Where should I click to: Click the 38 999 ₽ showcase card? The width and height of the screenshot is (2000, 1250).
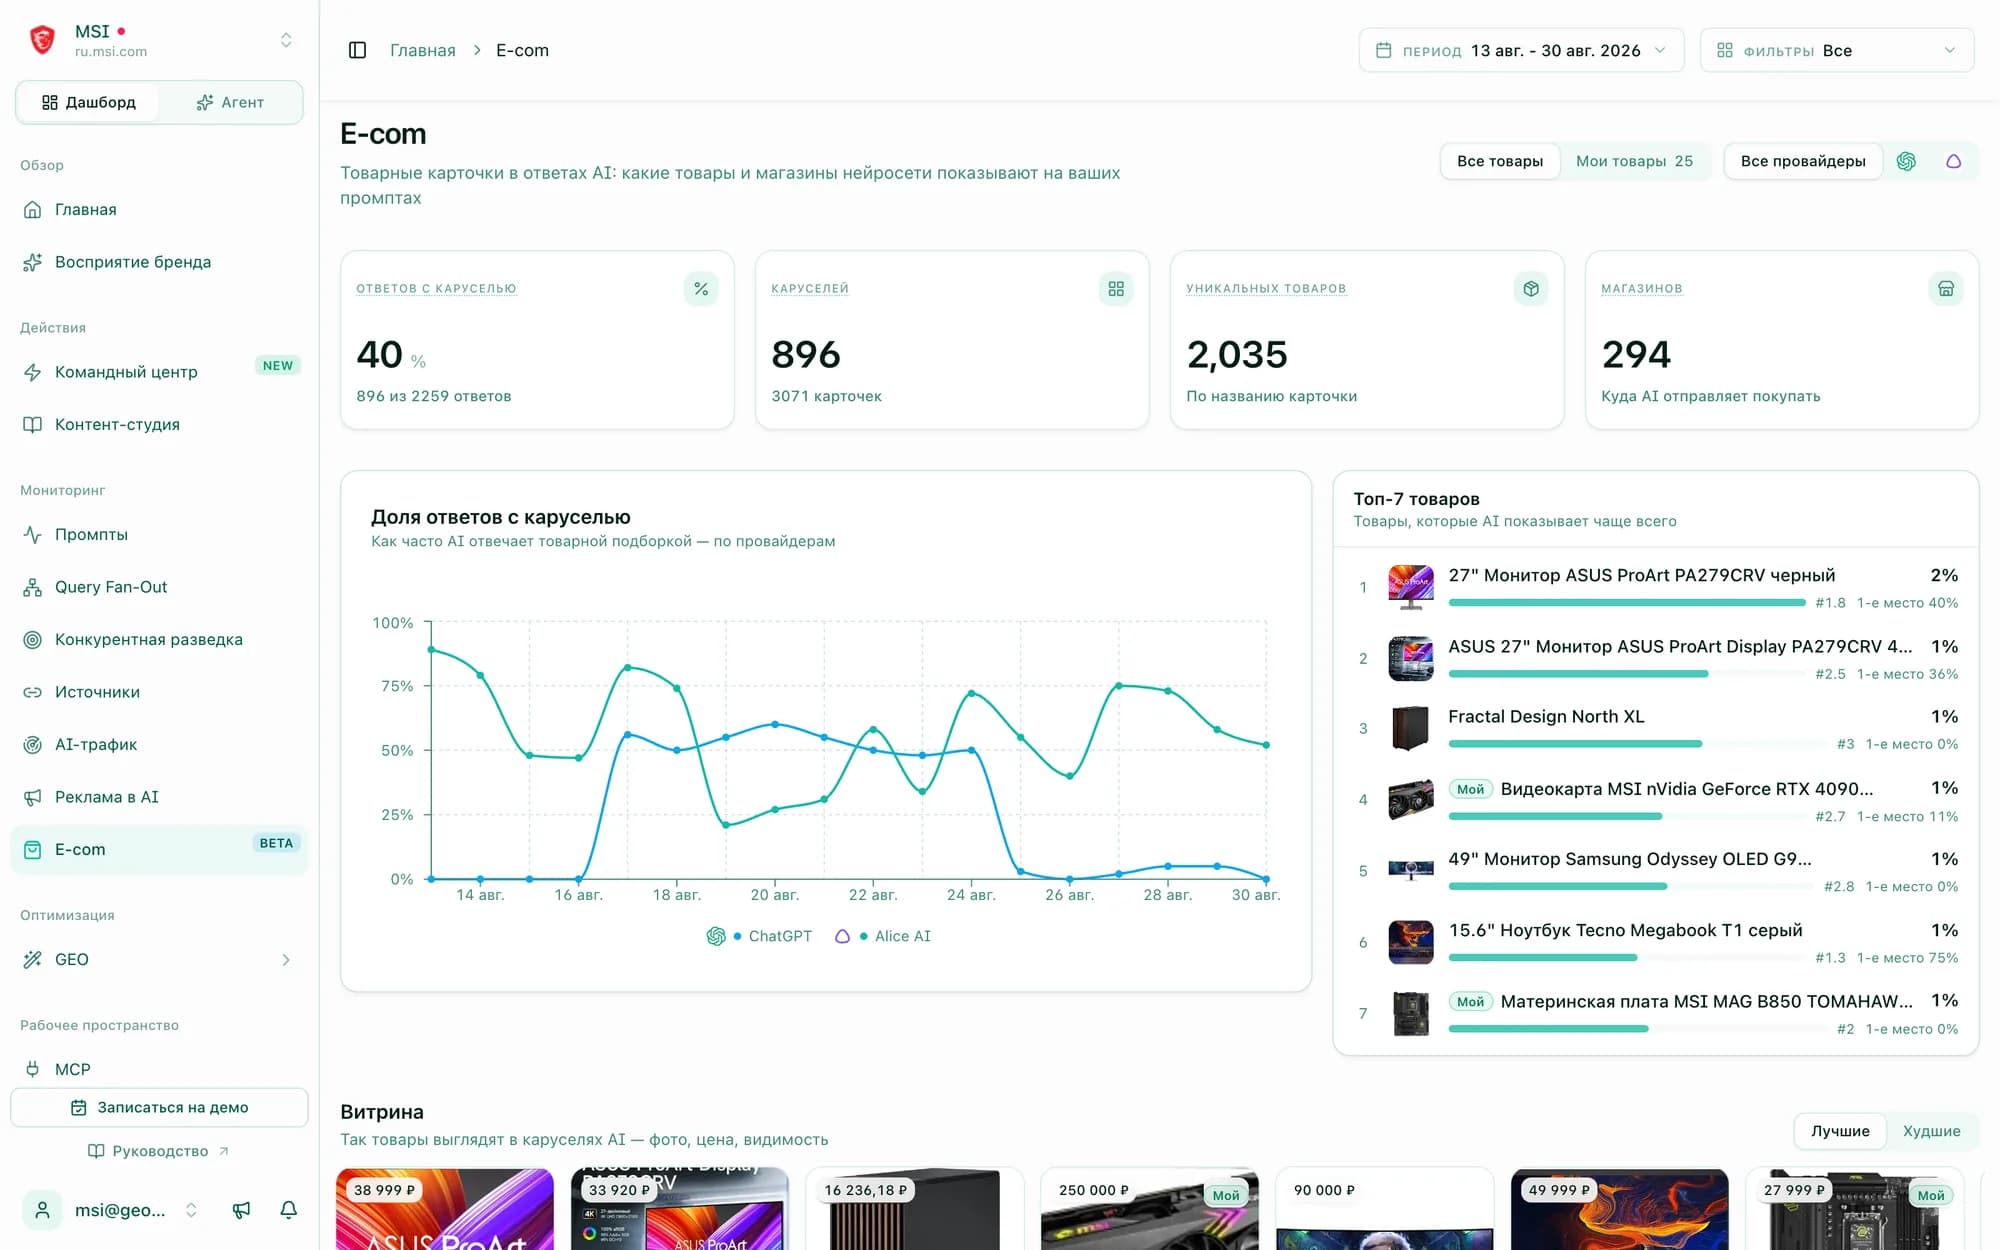click(x=445, y=1209)
